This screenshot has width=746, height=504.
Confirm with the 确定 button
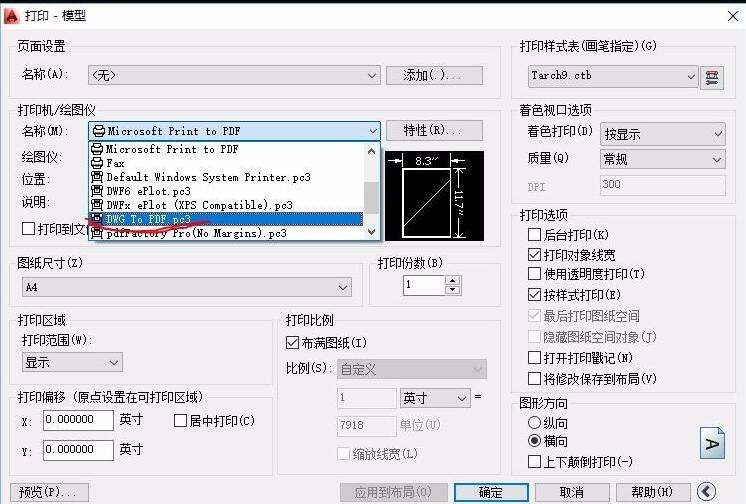[x=491, y=492]
